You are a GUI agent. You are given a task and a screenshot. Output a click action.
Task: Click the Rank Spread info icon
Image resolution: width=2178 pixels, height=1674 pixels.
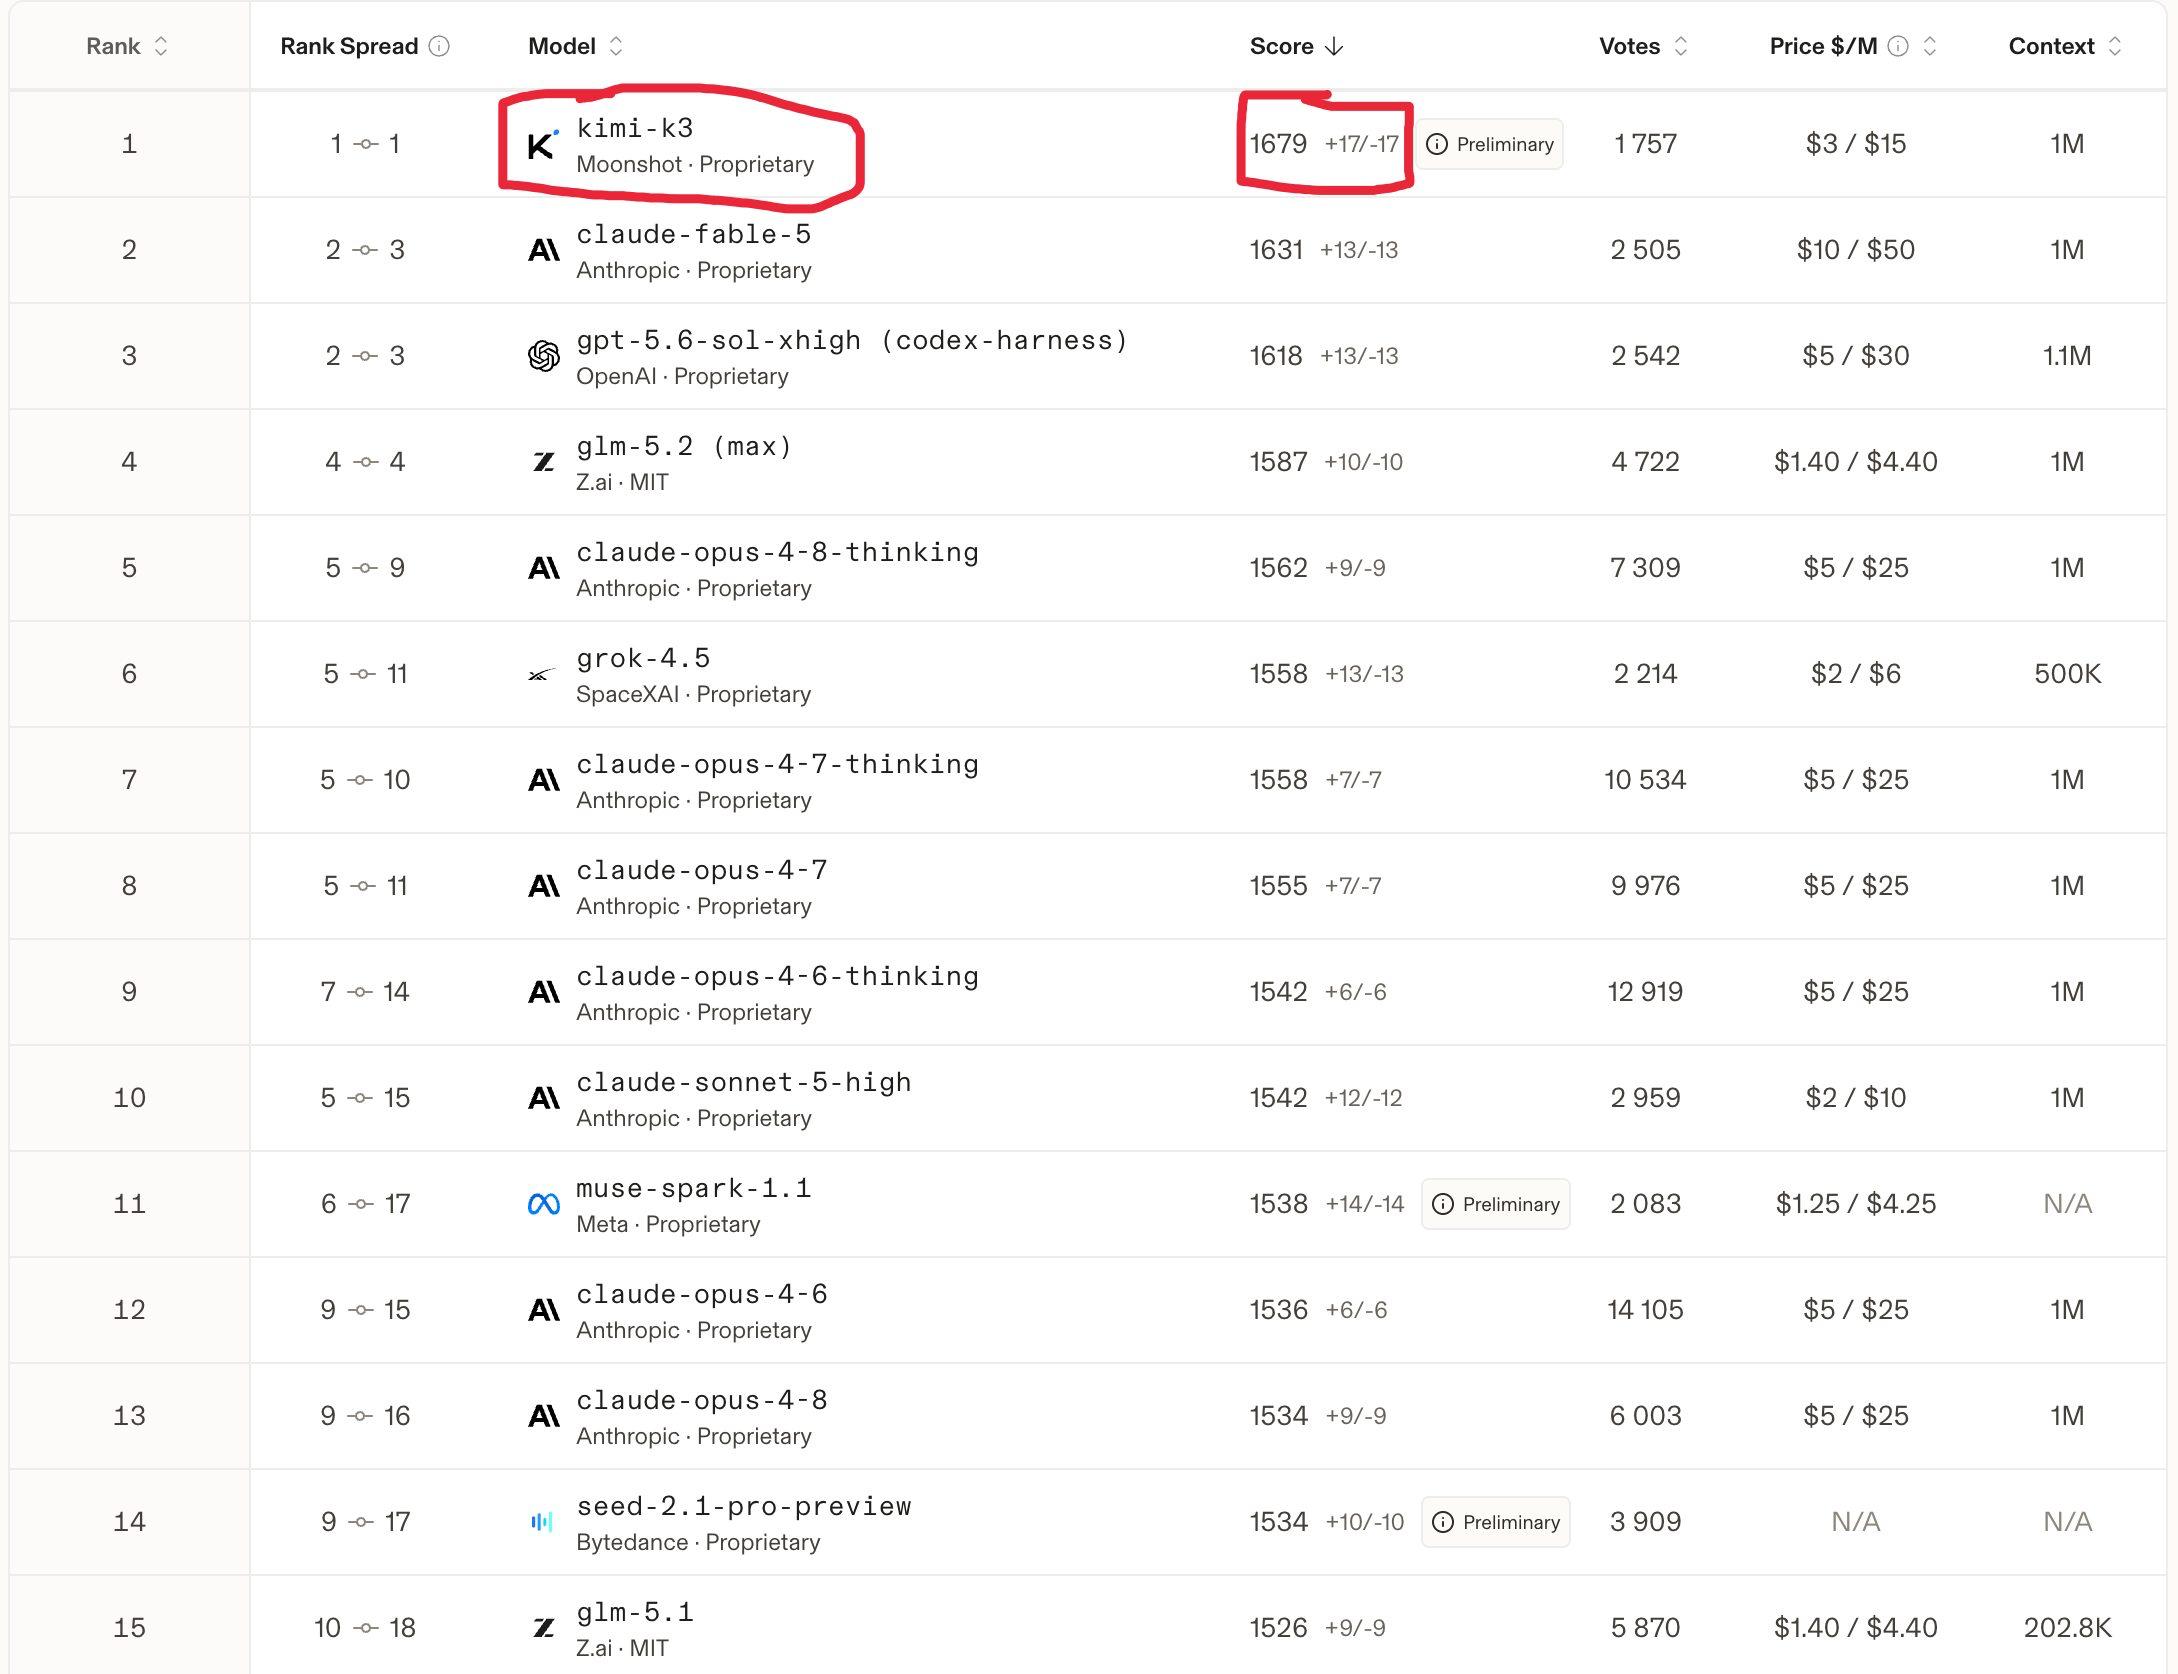click(439, 46)
